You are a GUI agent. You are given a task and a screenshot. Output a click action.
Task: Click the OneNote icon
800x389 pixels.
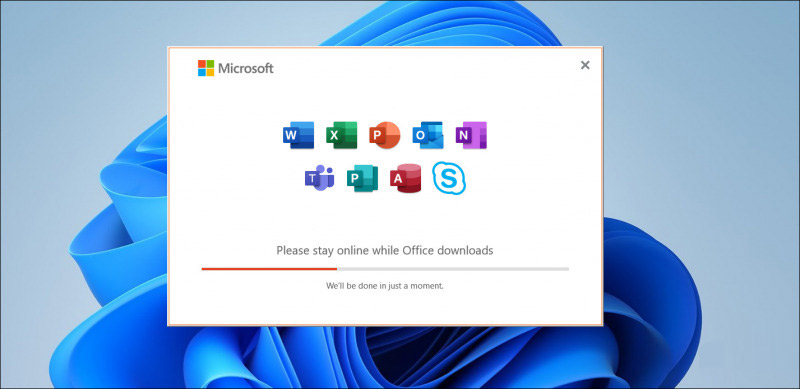471,135
